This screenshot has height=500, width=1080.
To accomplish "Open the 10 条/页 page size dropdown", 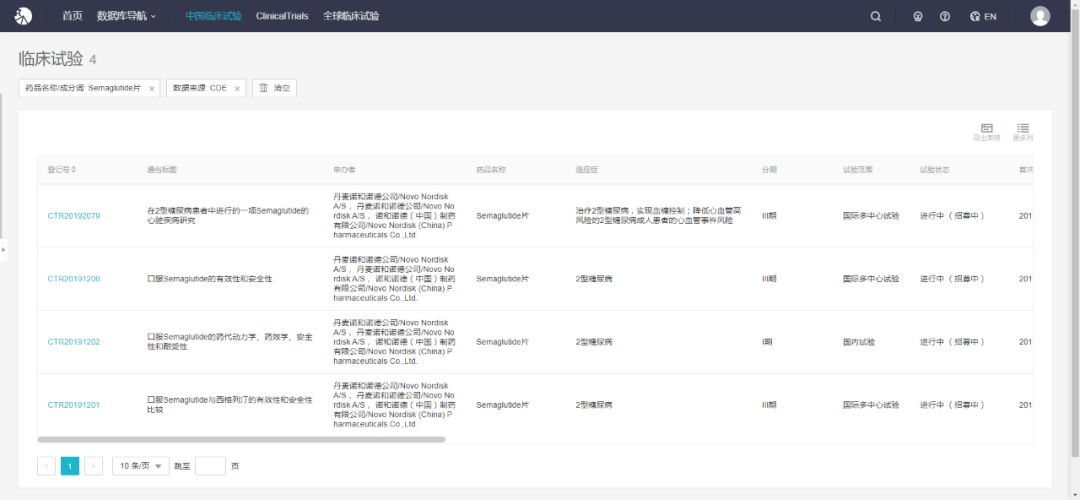I will 141,466.
